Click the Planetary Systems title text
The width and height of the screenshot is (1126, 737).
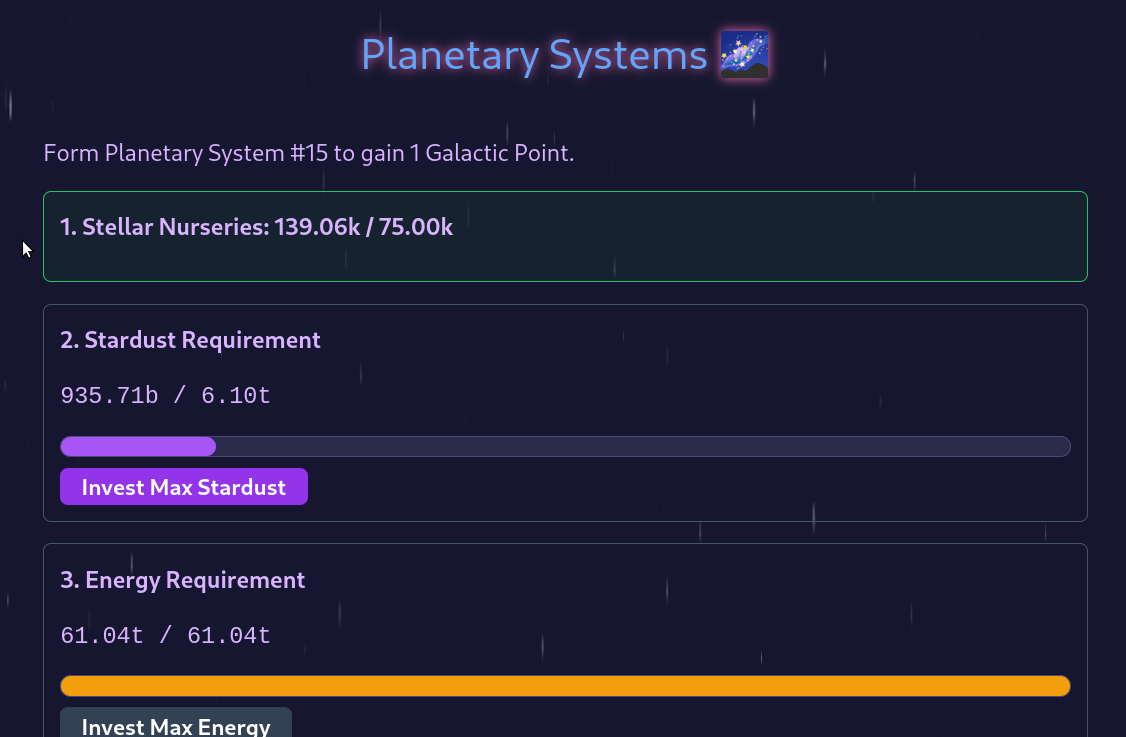(534, 55)
